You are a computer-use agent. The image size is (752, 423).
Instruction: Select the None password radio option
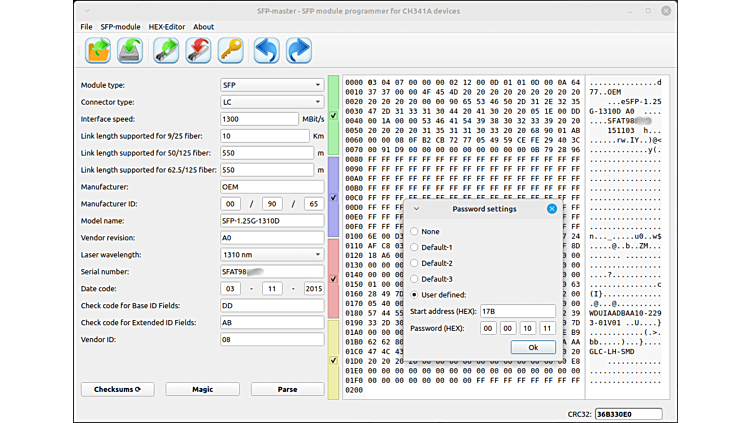coord(415,231)
